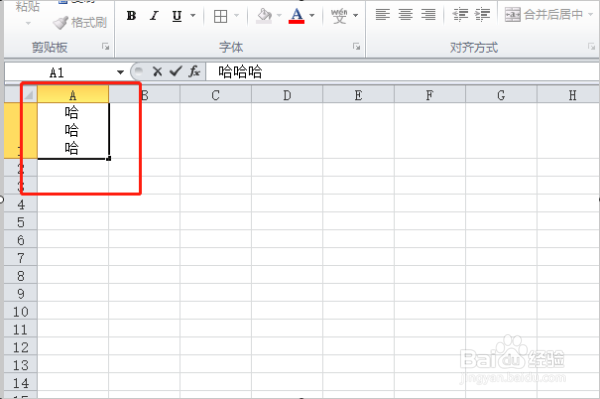Click the 格式刷 format painter
Screen dimensions: 600x399
[x=80, y=23]
